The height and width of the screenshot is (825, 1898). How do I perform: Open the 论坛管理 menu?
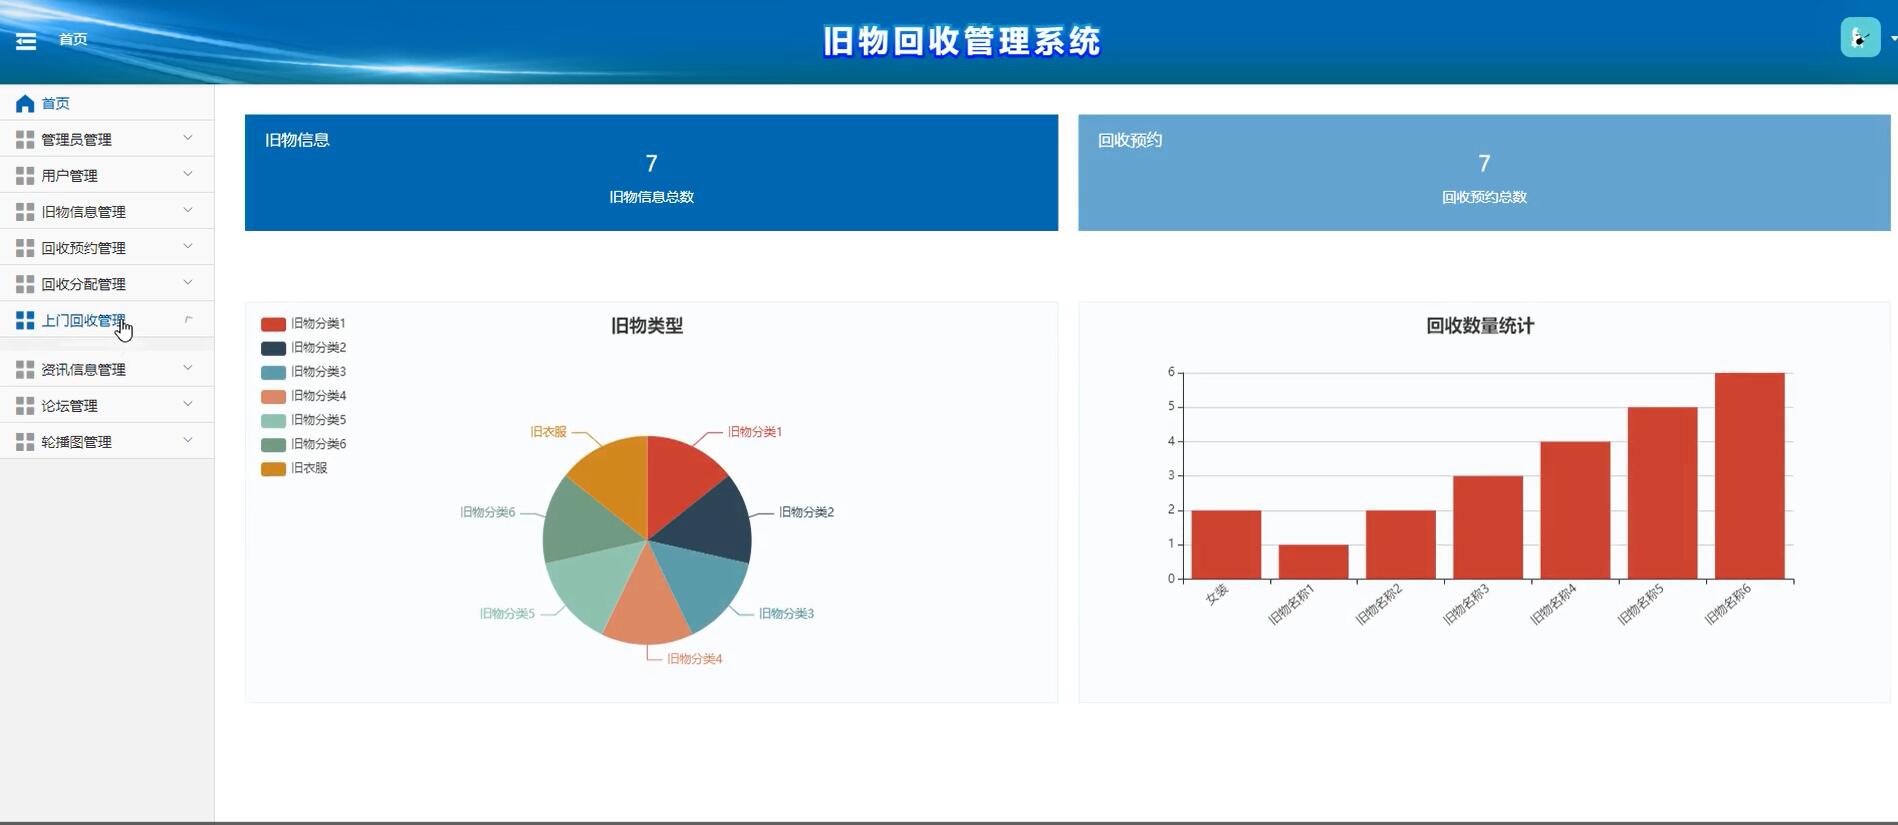pyautogui.click(x=107, y=405)
